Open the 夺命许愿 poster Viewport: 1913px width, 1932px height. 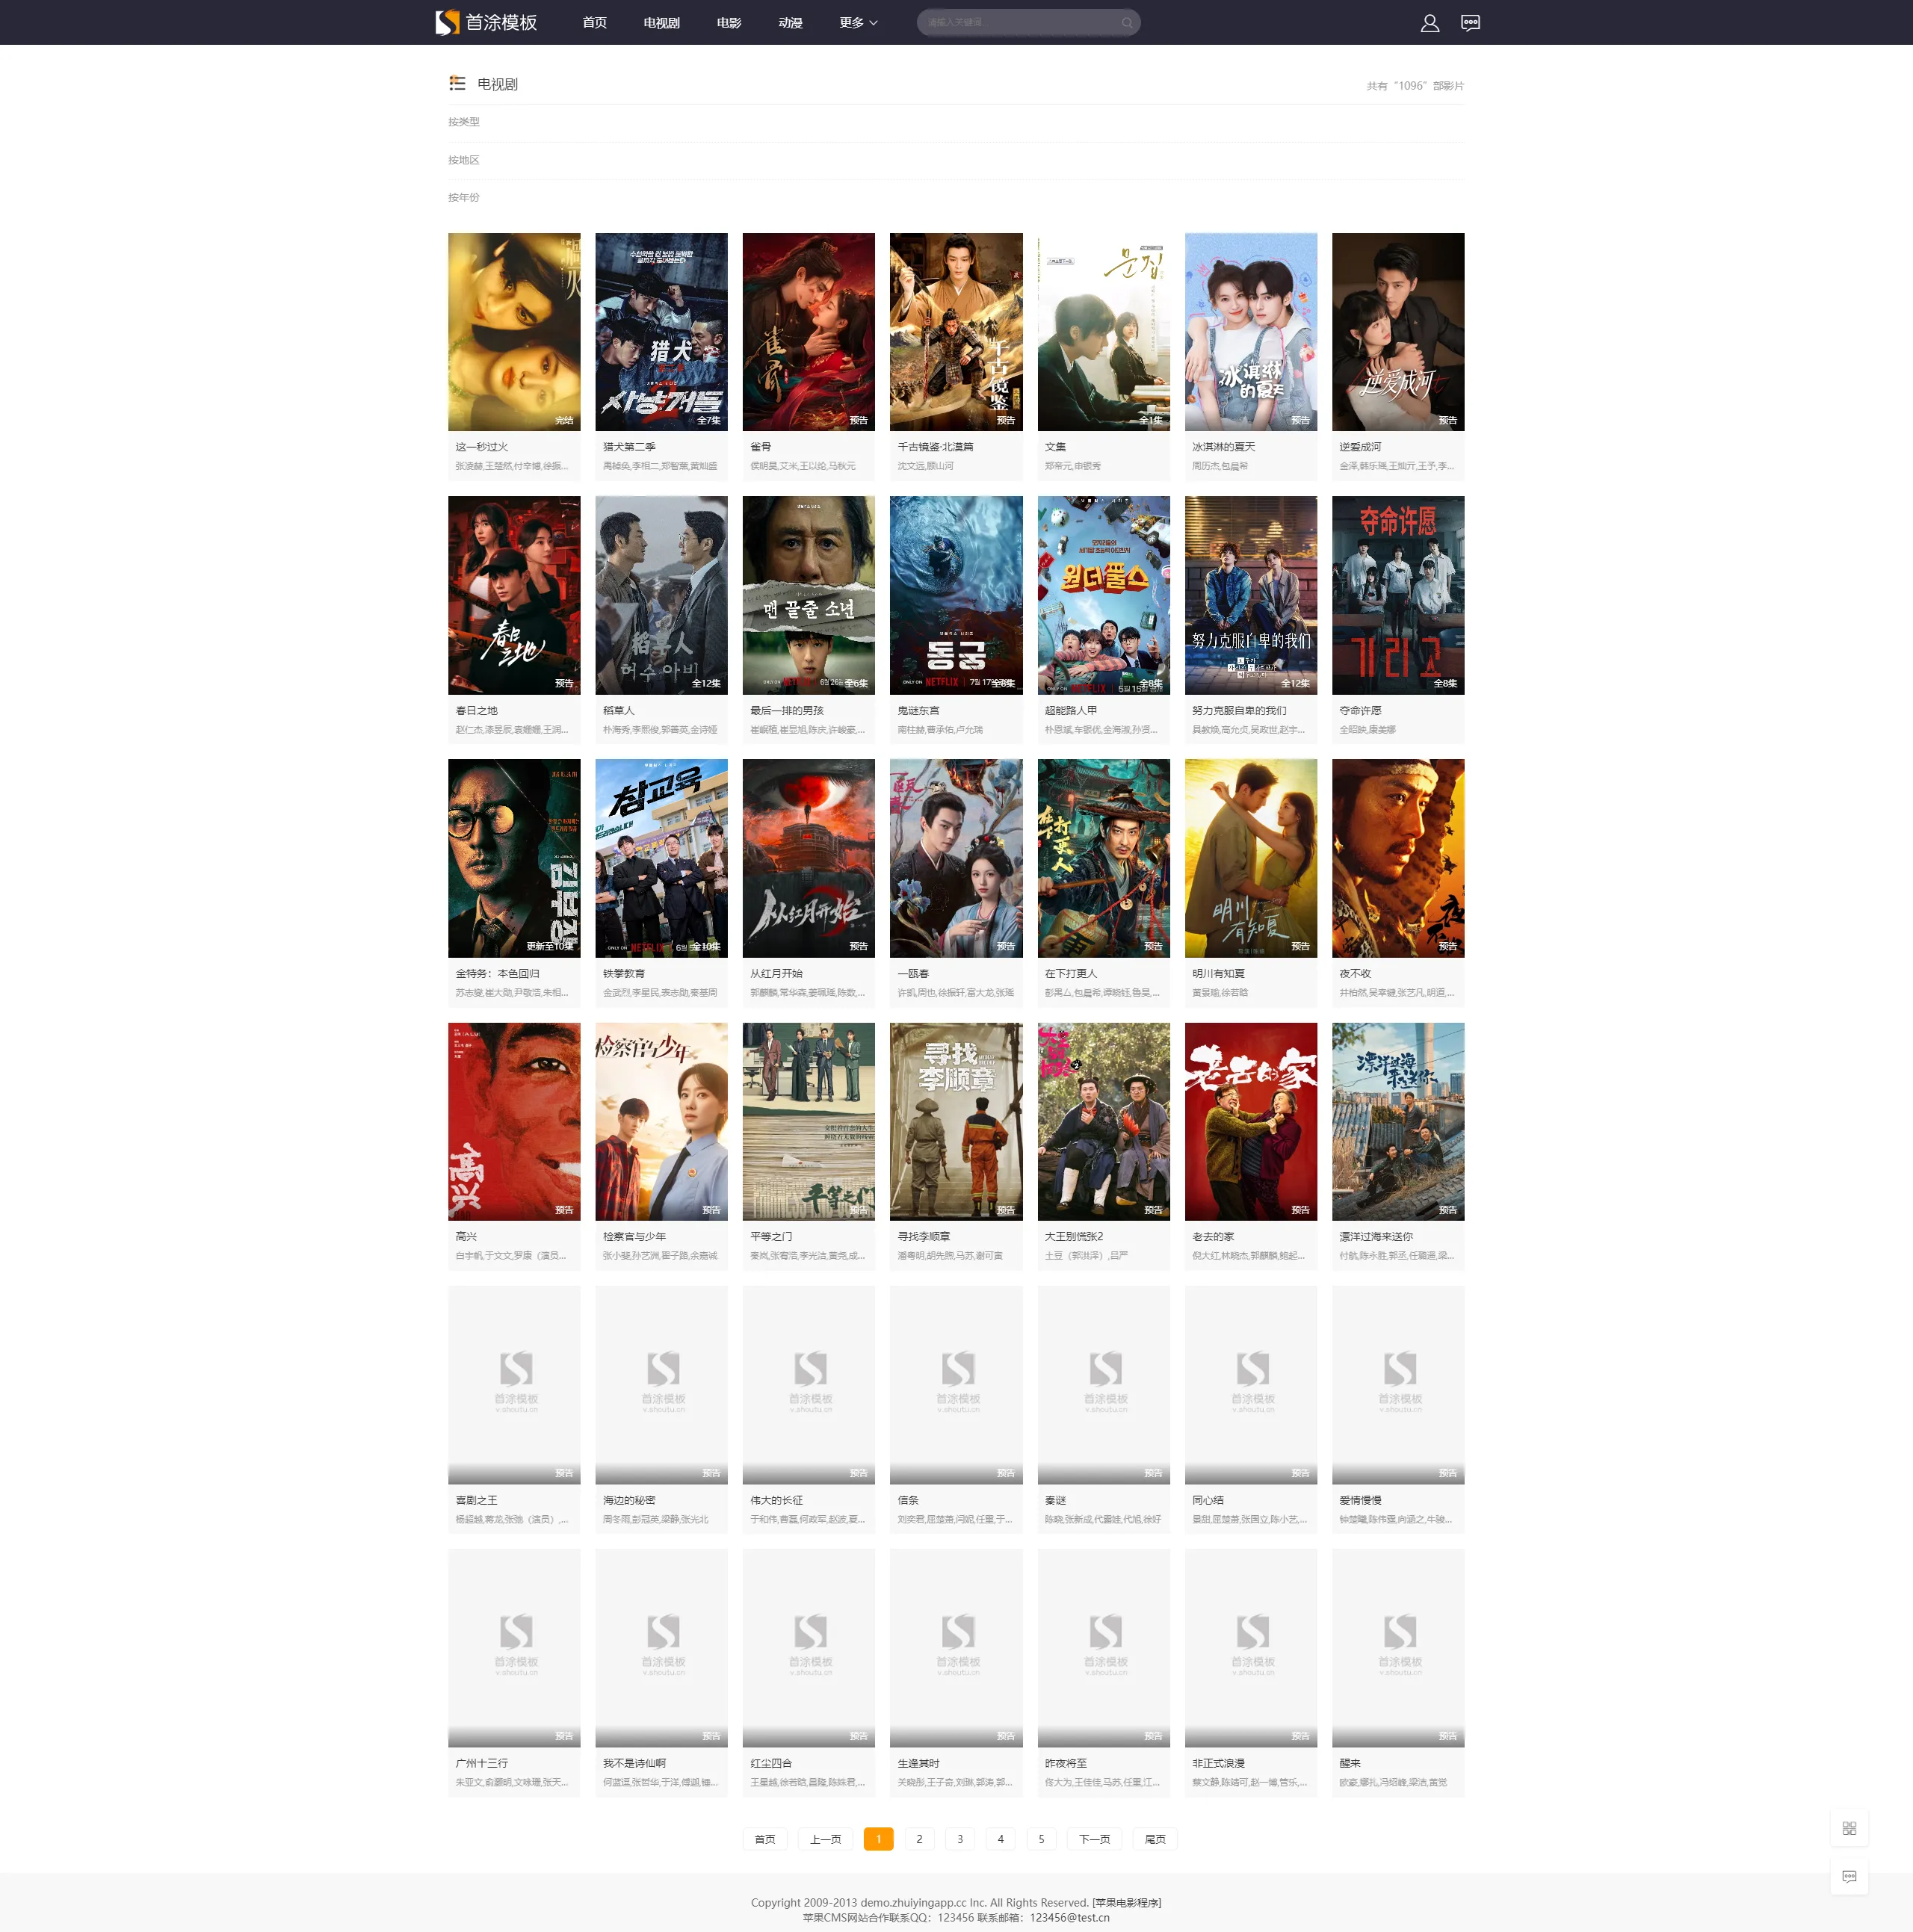1398,595
